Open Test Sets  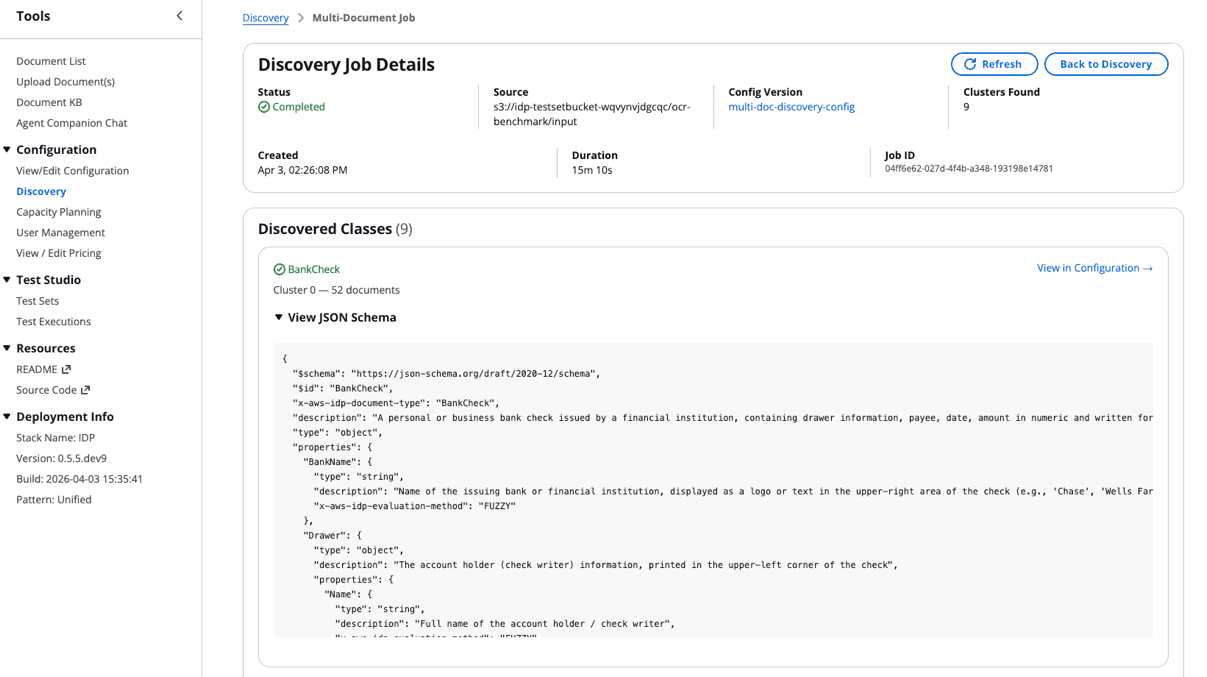pyautogui.click(x=37, y=301)
